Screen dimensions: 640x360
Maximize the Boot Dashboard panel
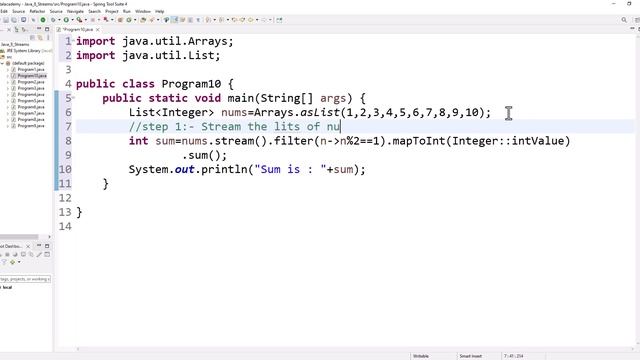47,246
